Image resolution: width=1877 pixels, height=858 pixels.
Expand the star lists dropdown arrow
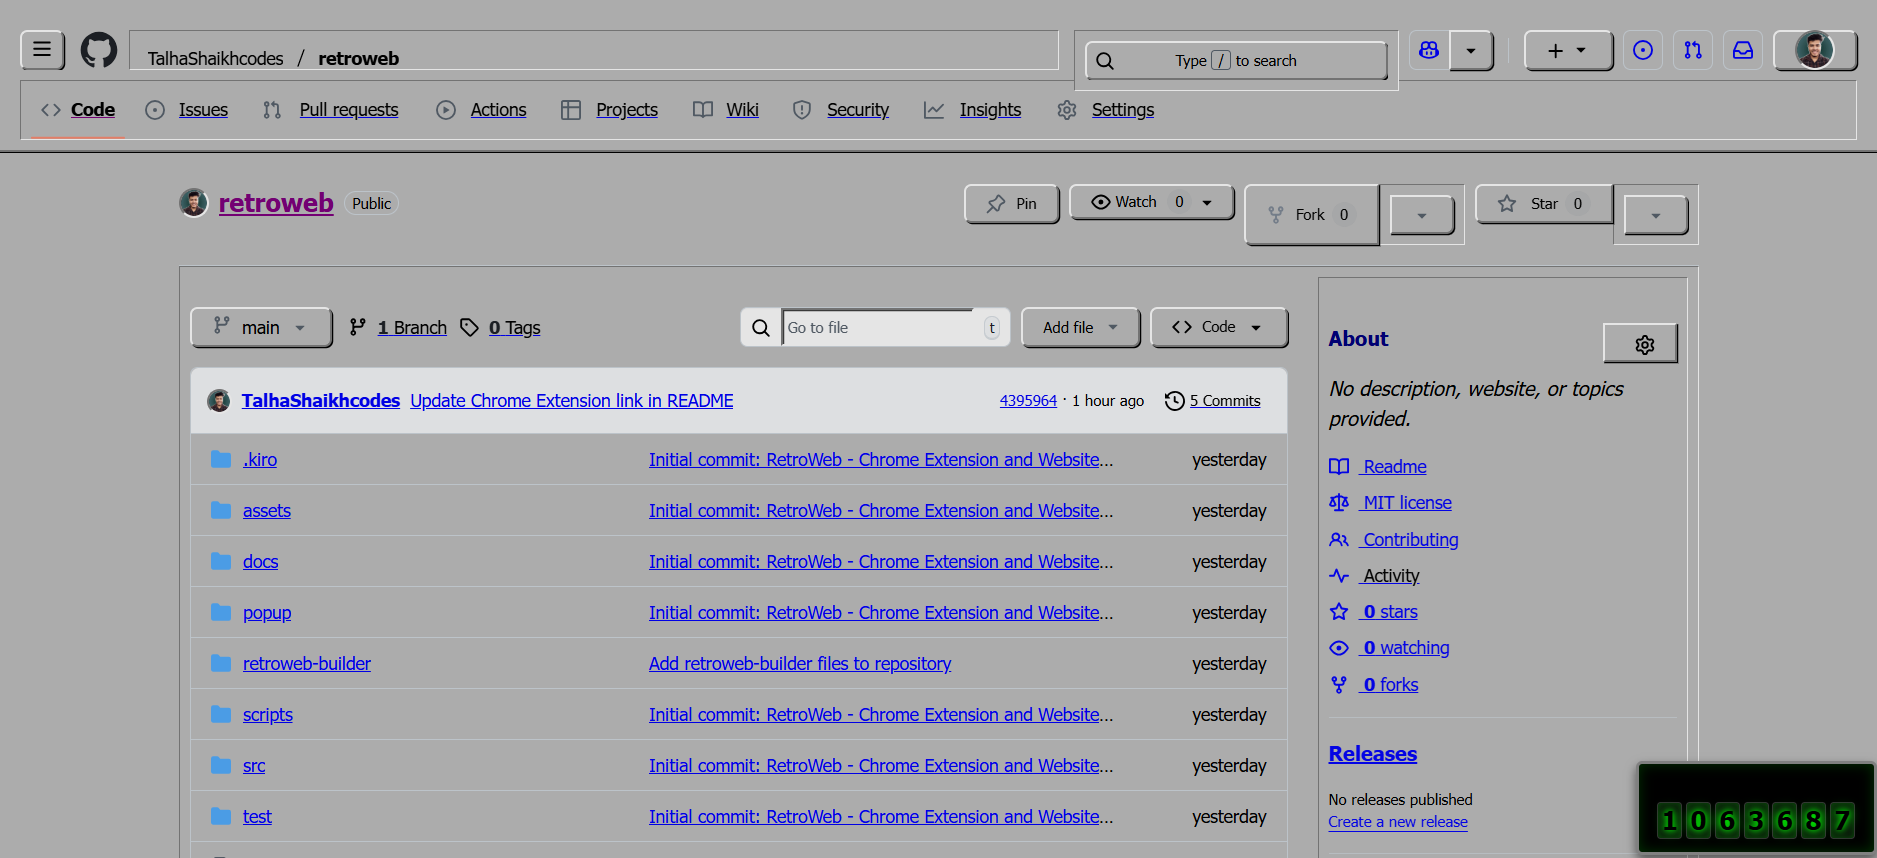pyautogui.click(x=1656, y=215)
